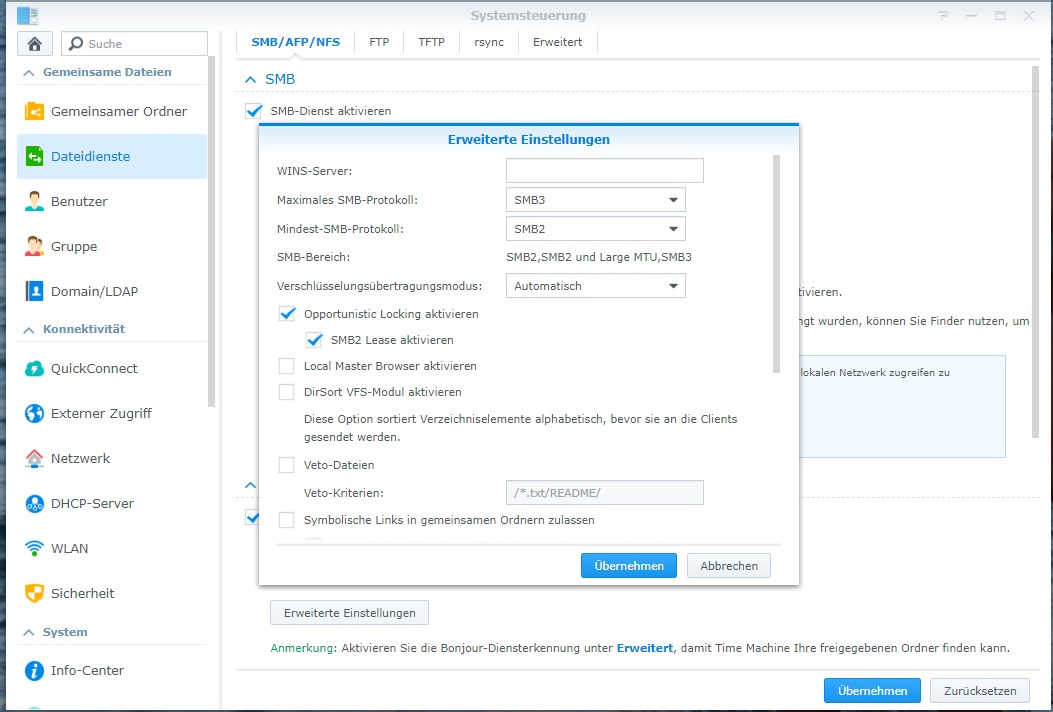Switch to the rsync tab

(x=489, y=42)
